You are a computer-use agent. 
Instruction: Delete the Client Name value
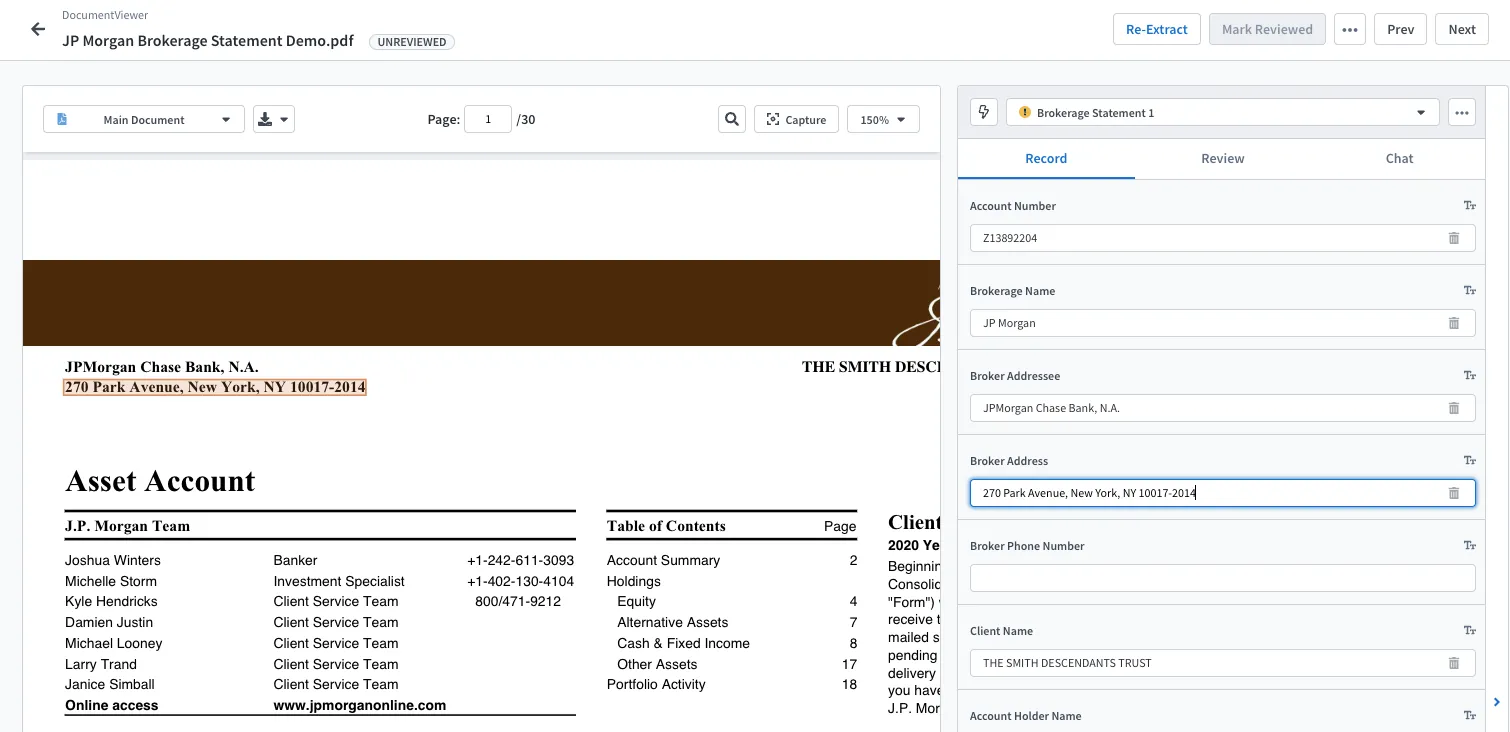(x=1454, y=663)
